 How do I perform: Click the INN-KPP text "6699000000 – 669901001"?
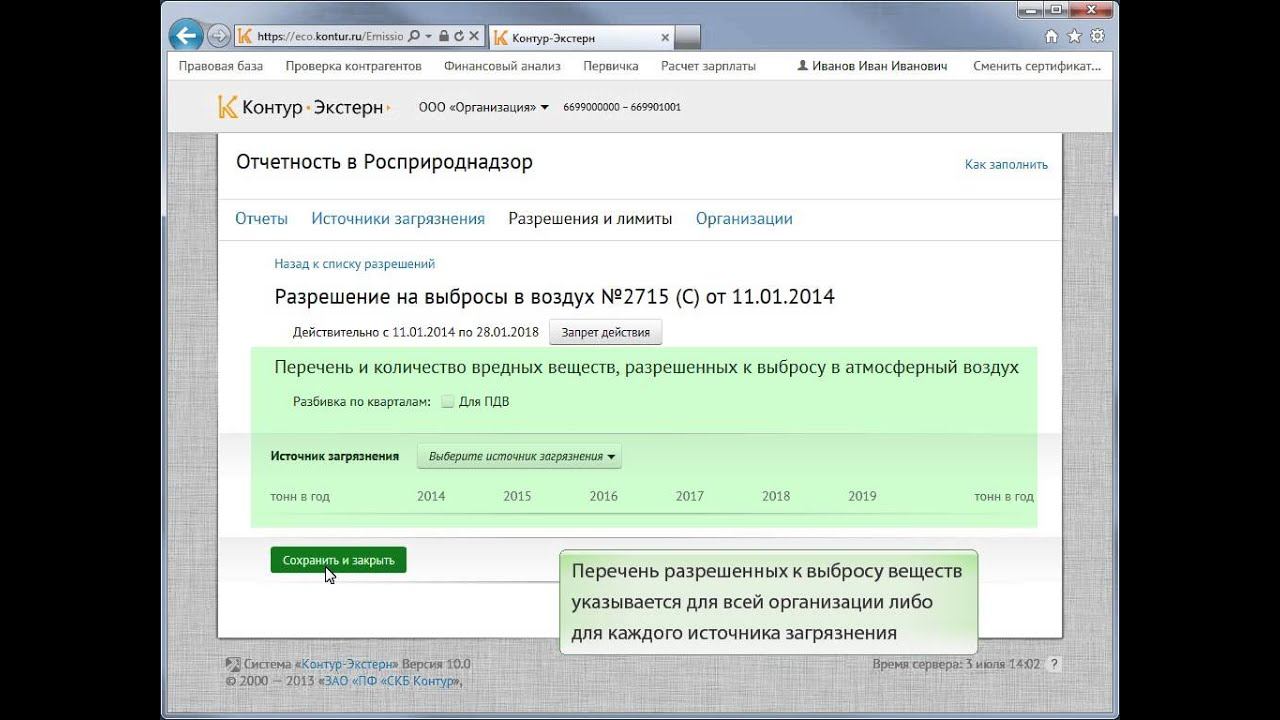pyautogui.click(x=622, y=107)
